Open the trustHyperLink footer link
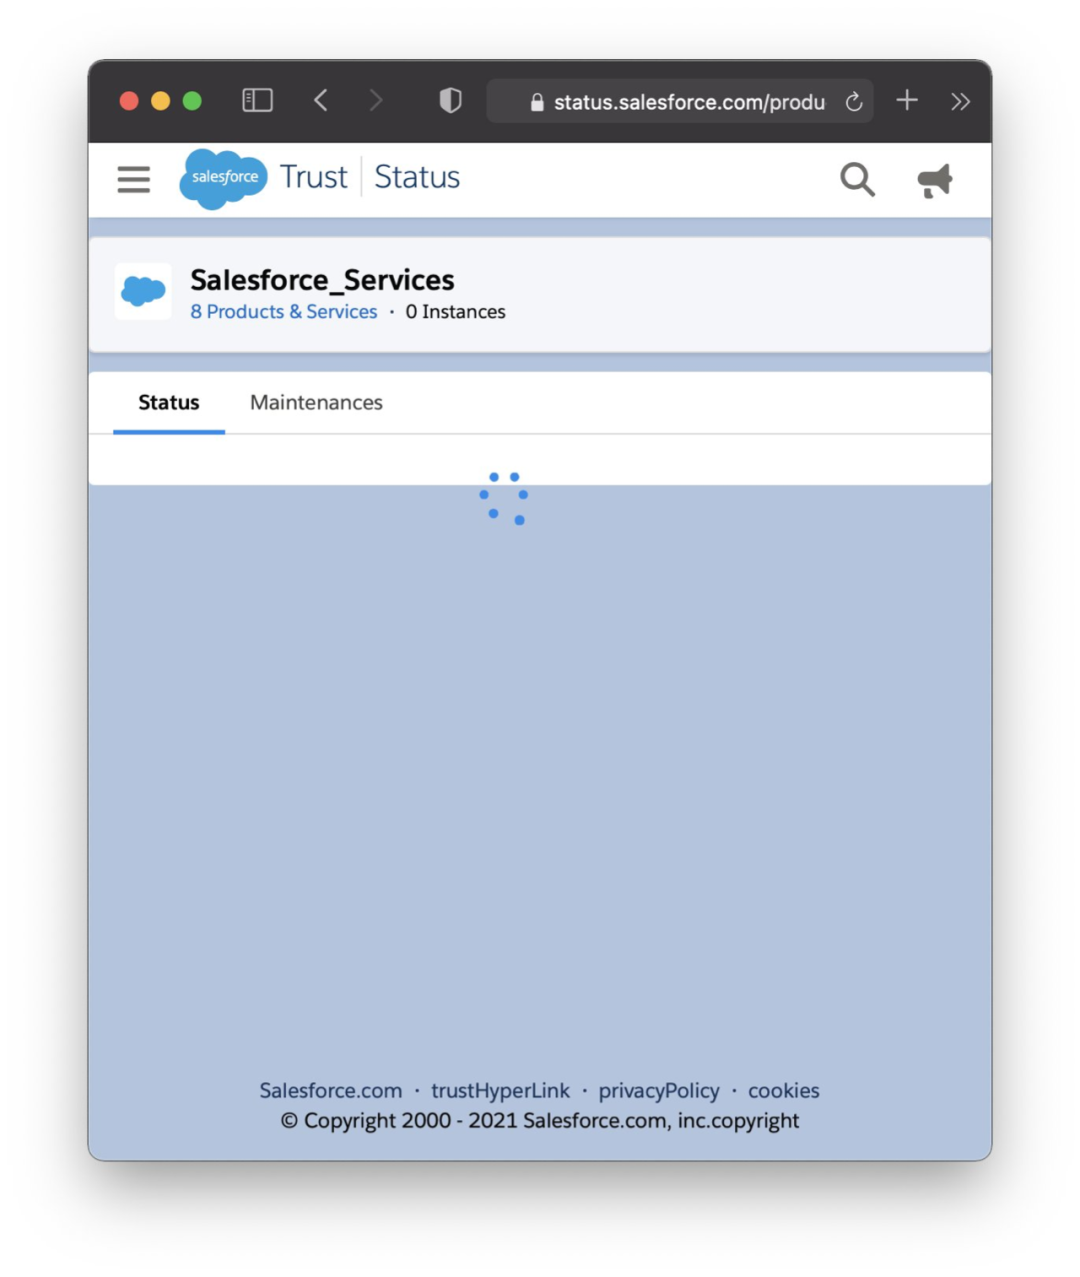The width and height of the screenshot is (1080, 1277). [500, 1090]
